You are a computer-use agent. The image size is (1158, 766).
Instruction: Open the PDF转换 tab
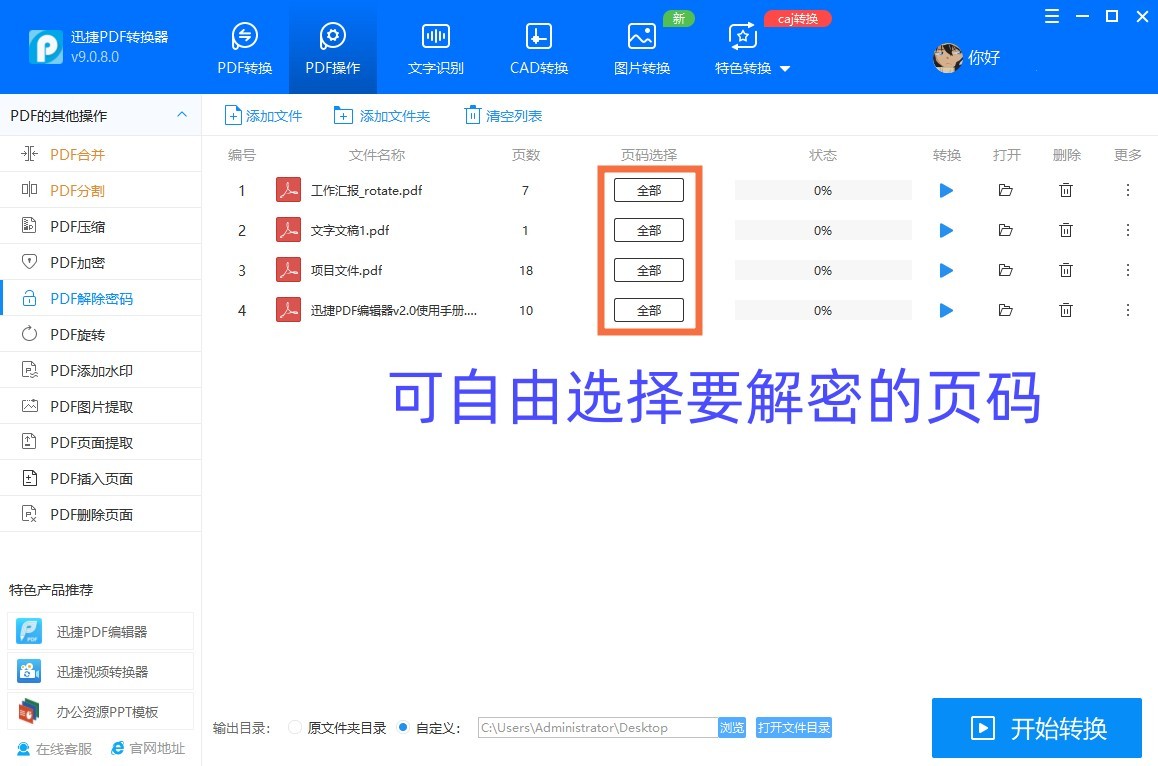[244, 49]
